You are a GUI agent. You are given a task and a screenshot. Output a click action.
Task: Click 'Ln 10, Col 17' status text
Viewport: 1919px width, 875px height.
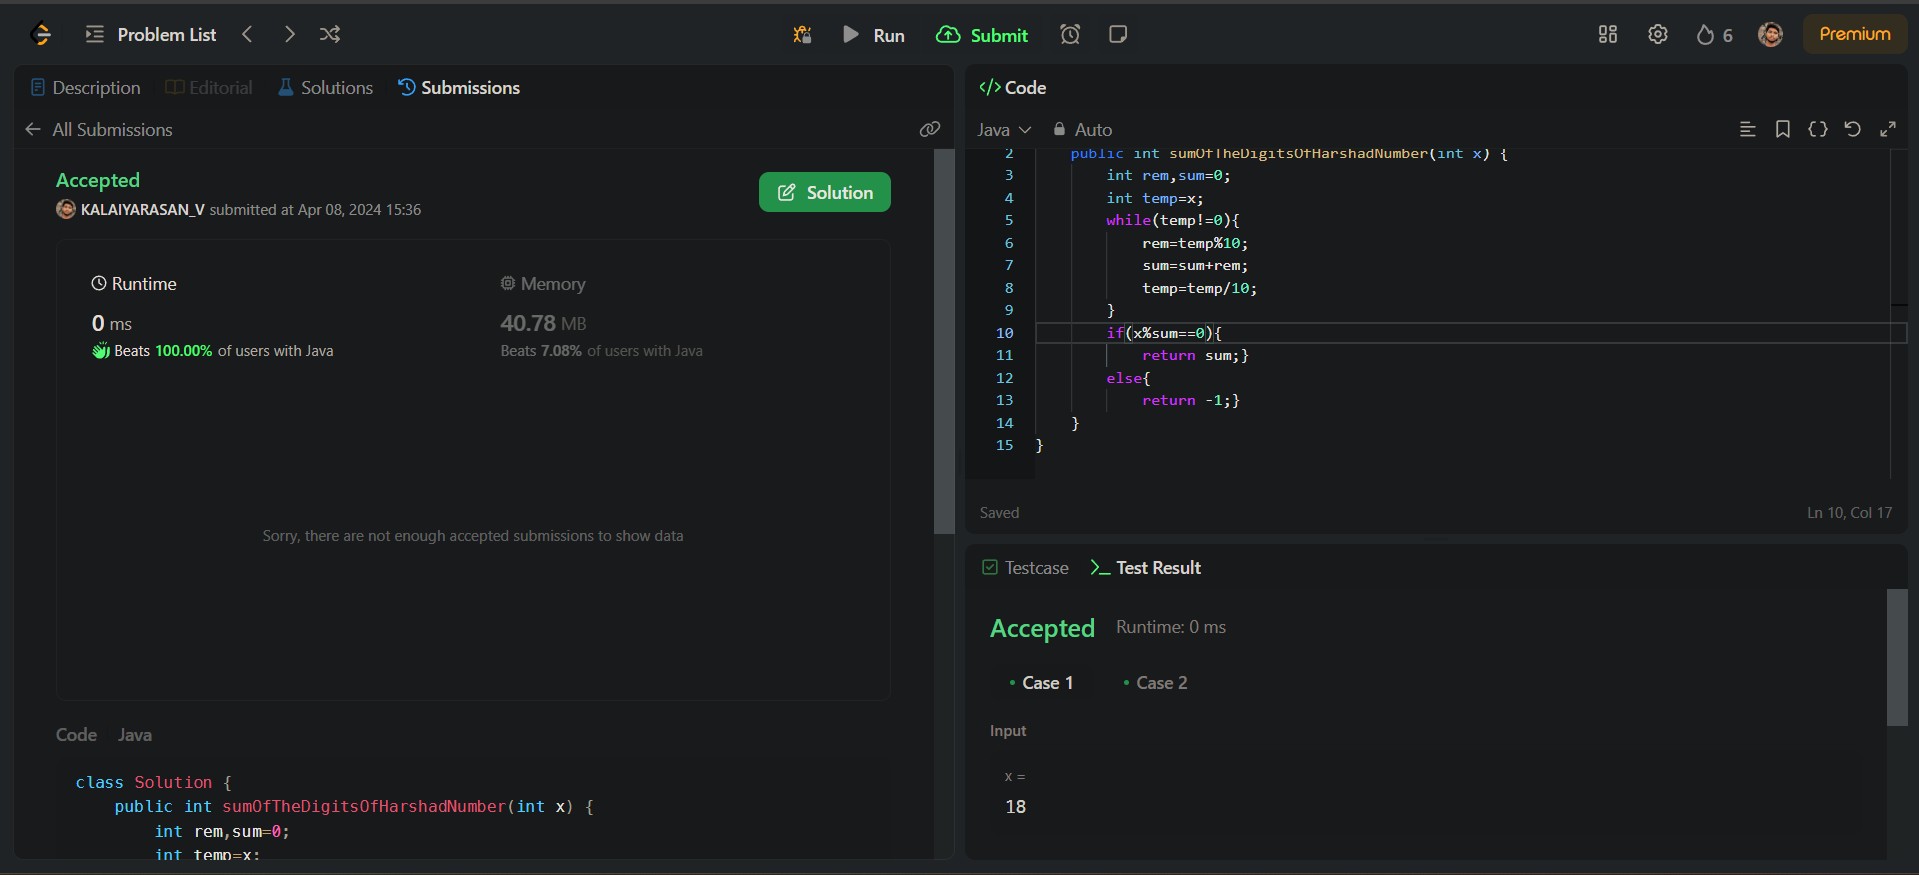[1849, 513]
